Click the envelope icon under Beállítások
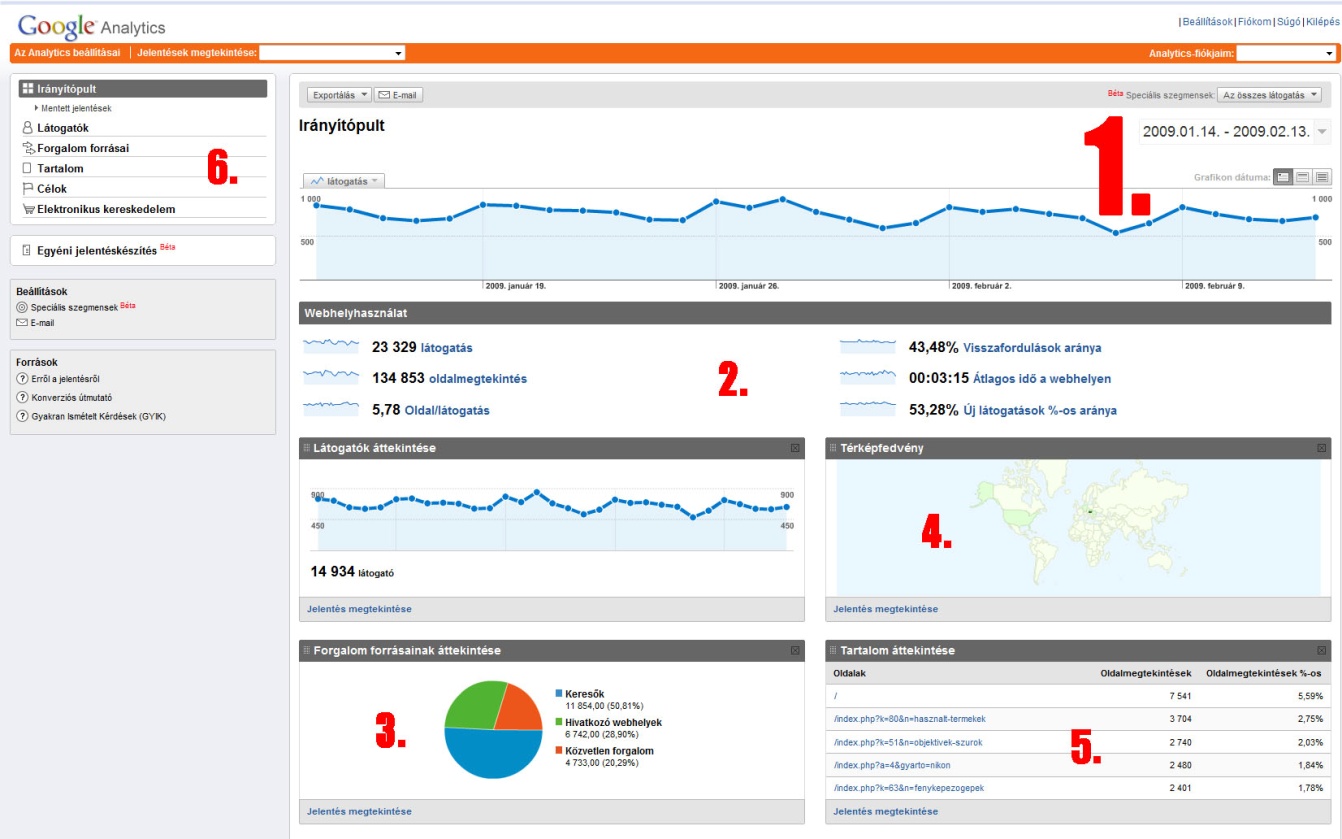Image resolution: width=1342 pixels, height=839 pixels. 22,323
